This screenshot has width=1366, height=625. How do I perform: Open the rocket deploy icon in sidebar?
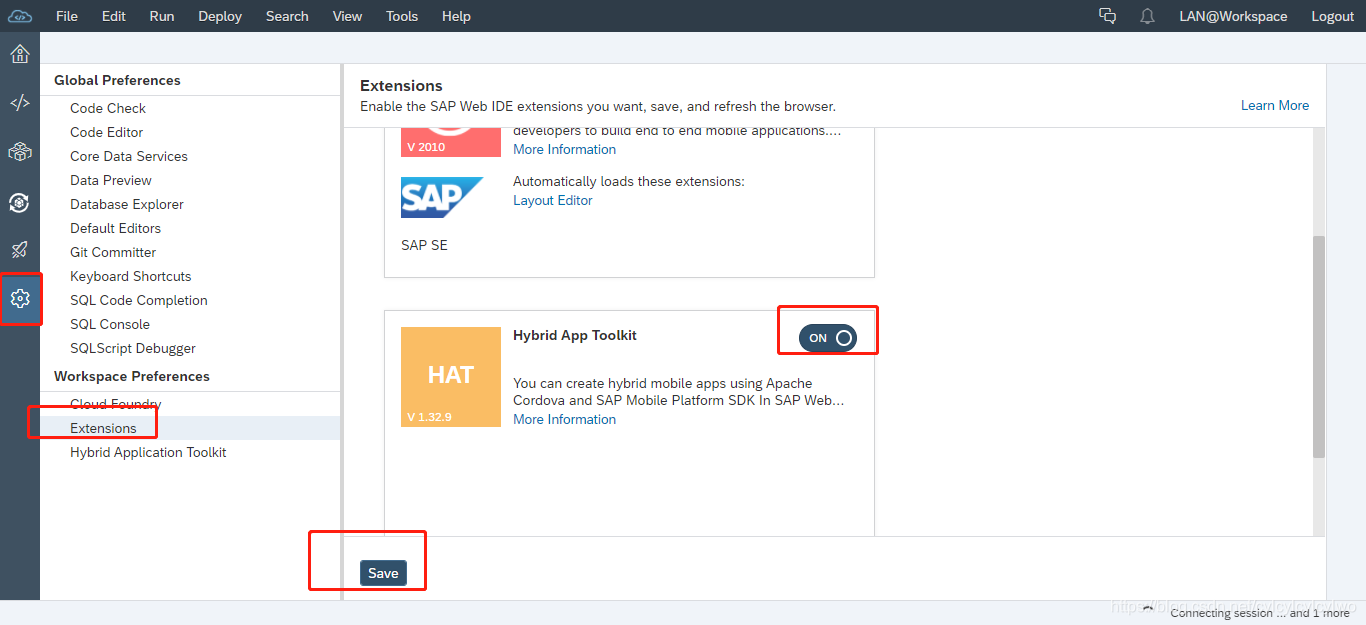(x=20, y=250)
